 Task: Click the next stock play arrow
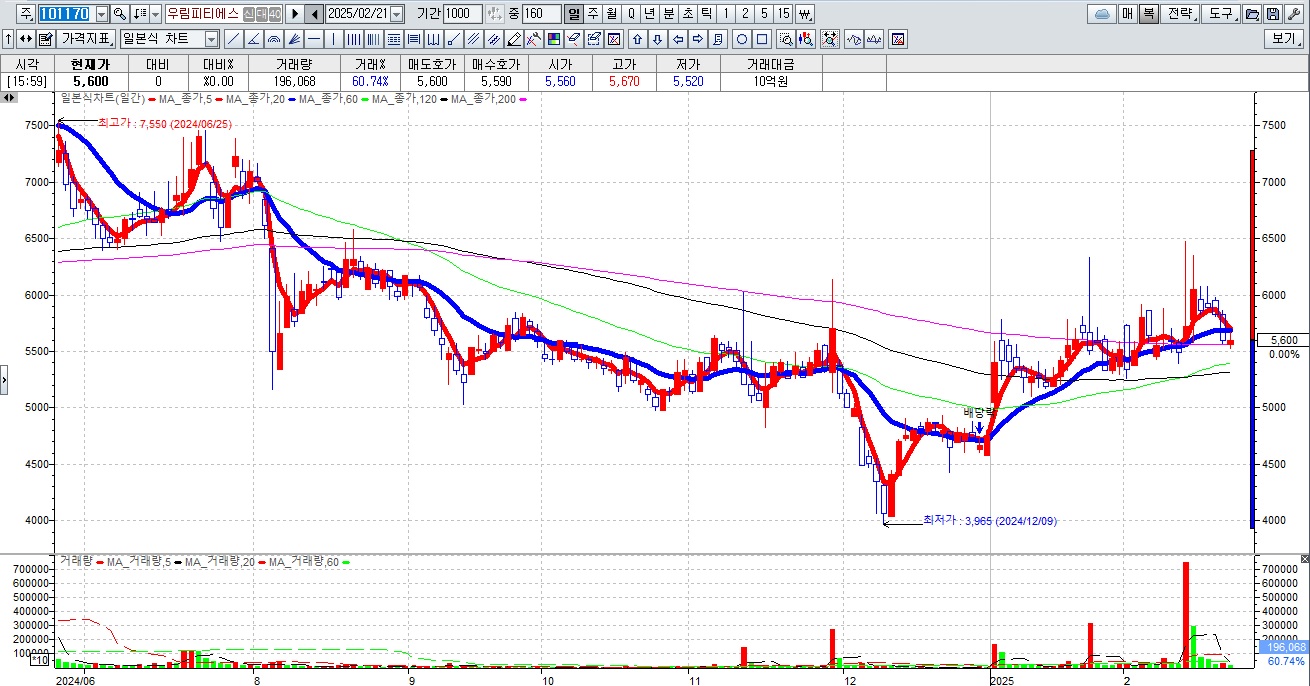tap(295, 14)
